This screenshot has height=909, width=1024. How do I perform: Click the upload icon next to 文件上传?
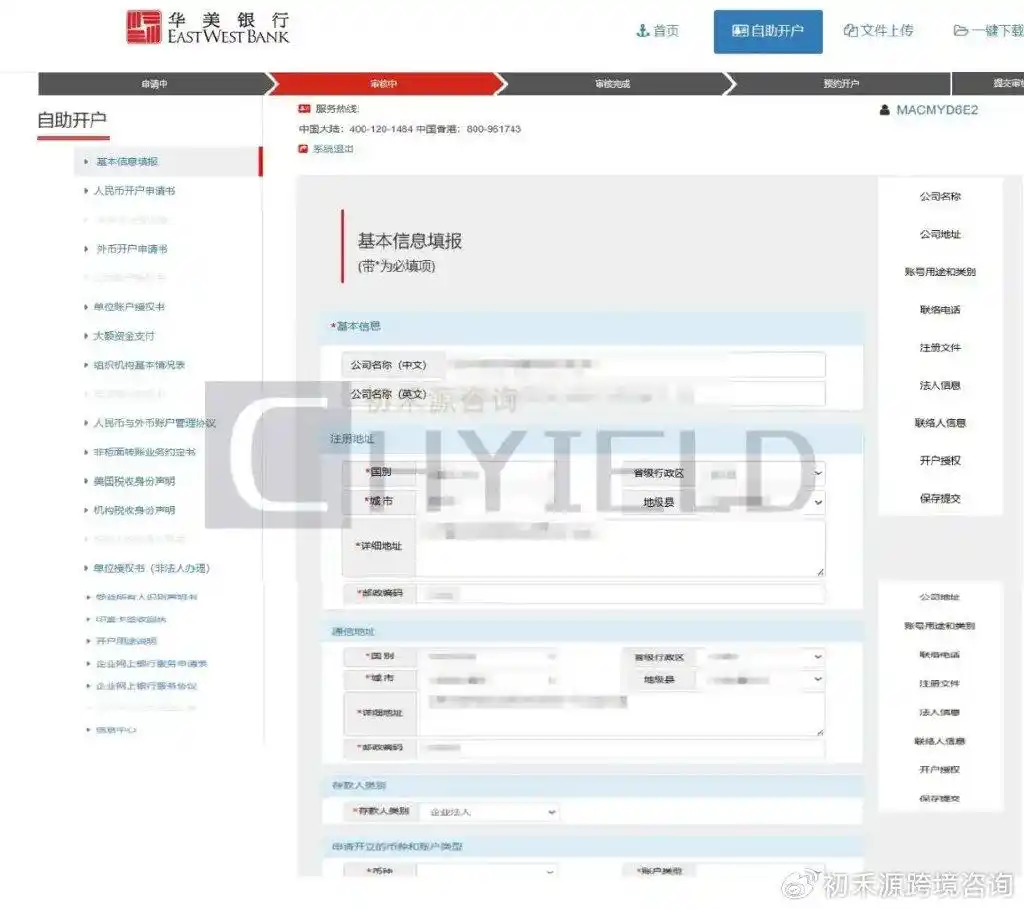(850, 31)
